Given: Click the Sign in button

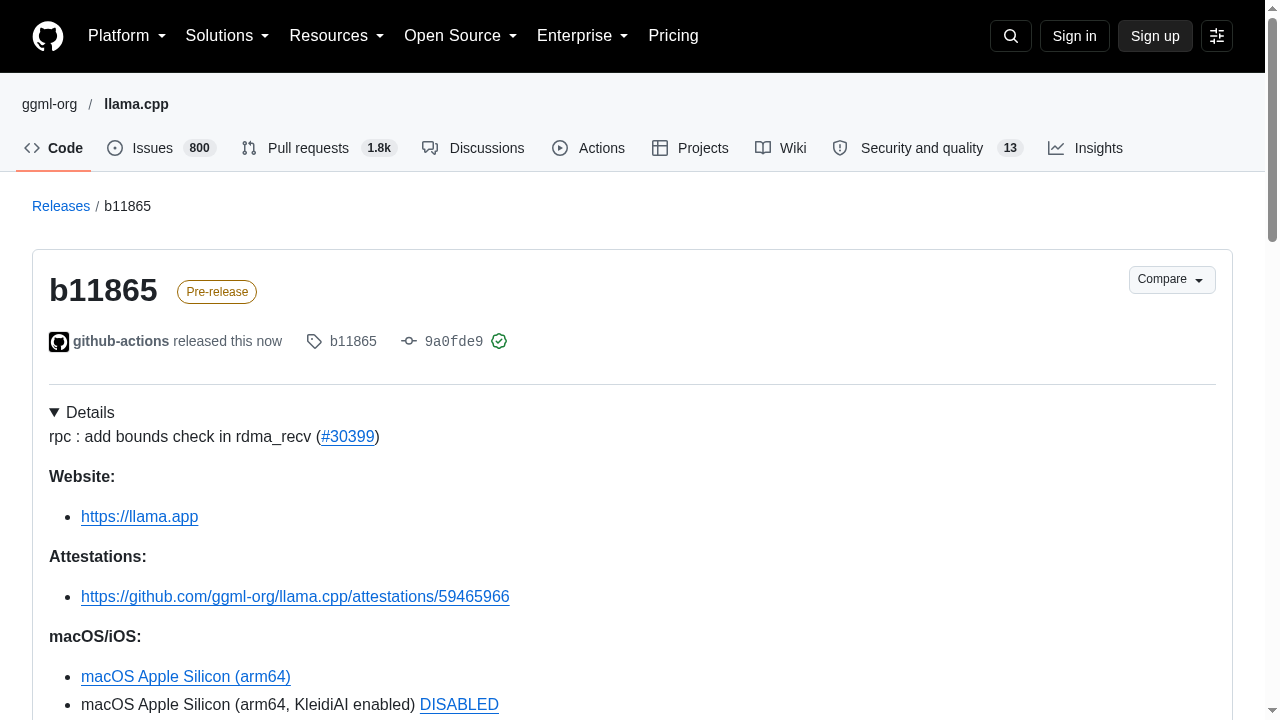Looking at the screenshot, I should coord(1075,36).
